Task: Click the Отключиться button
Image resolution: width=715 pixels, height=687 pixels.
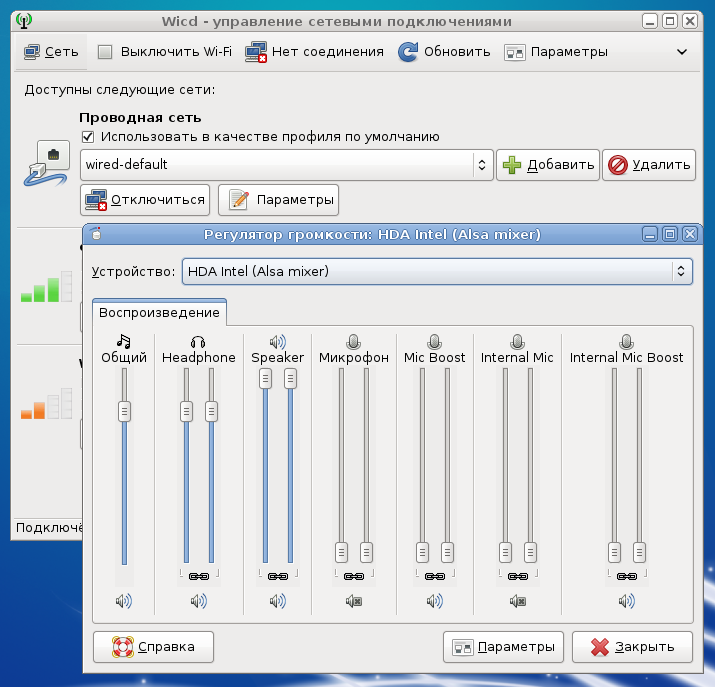Action: [x=145, y=200]
